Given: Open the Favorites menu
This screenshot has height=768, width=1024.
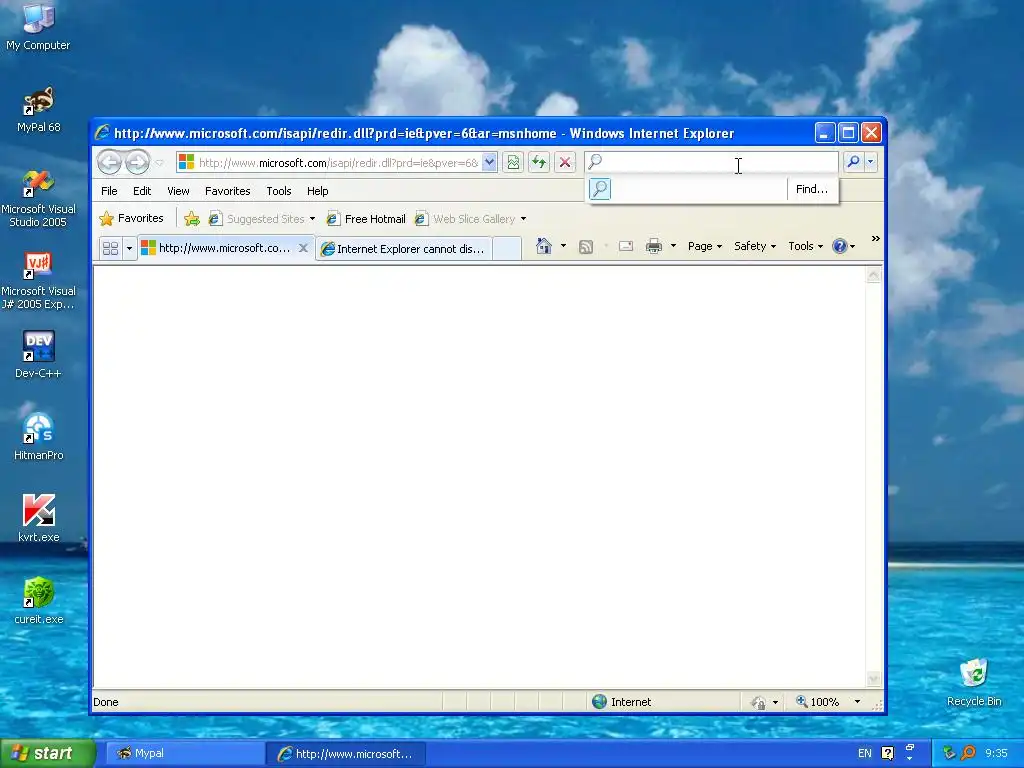Looking at the screenshot, I should pos(227,191).
